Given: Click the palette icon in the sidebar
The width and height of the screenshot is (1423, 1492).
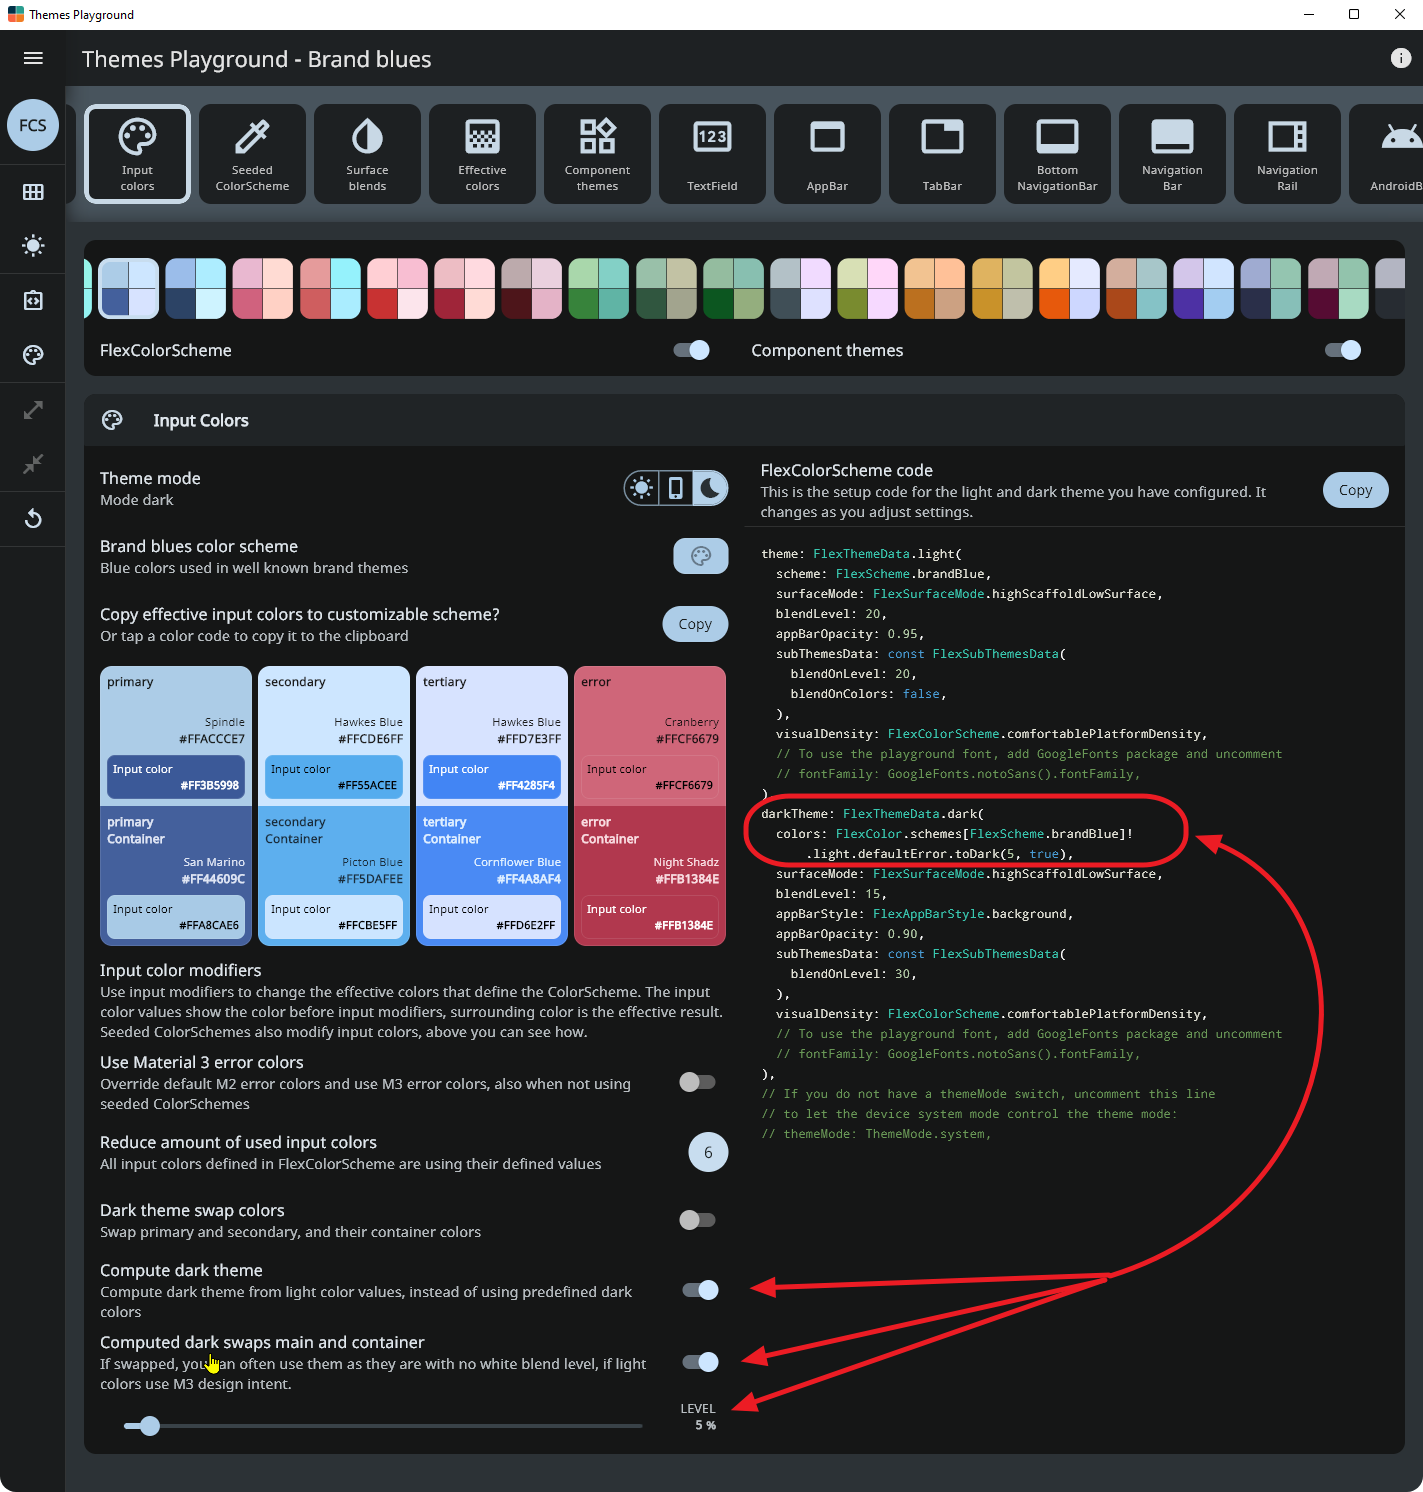Looking at the screenshot, I should point(33,355).
